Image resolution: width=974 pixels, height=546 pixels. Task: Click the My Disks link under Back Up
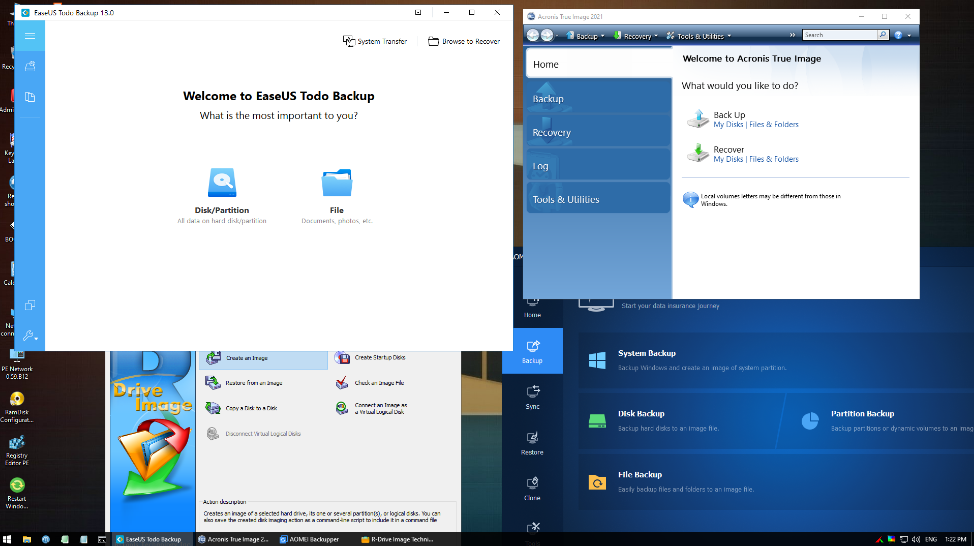click(727, 125)
